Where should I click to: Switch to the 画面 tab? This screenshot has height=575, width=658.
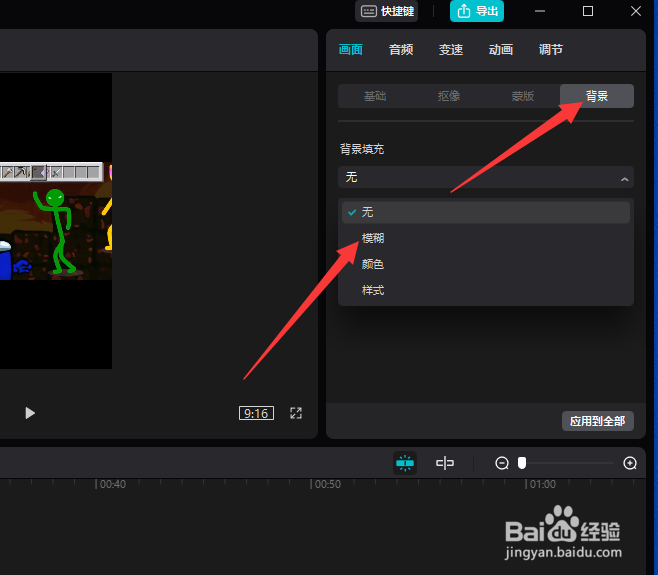point(350,50)
